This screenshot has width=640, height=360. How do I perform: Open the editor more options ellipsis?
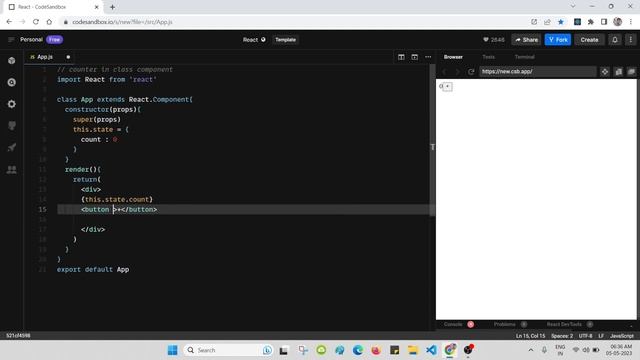(428, 57)
